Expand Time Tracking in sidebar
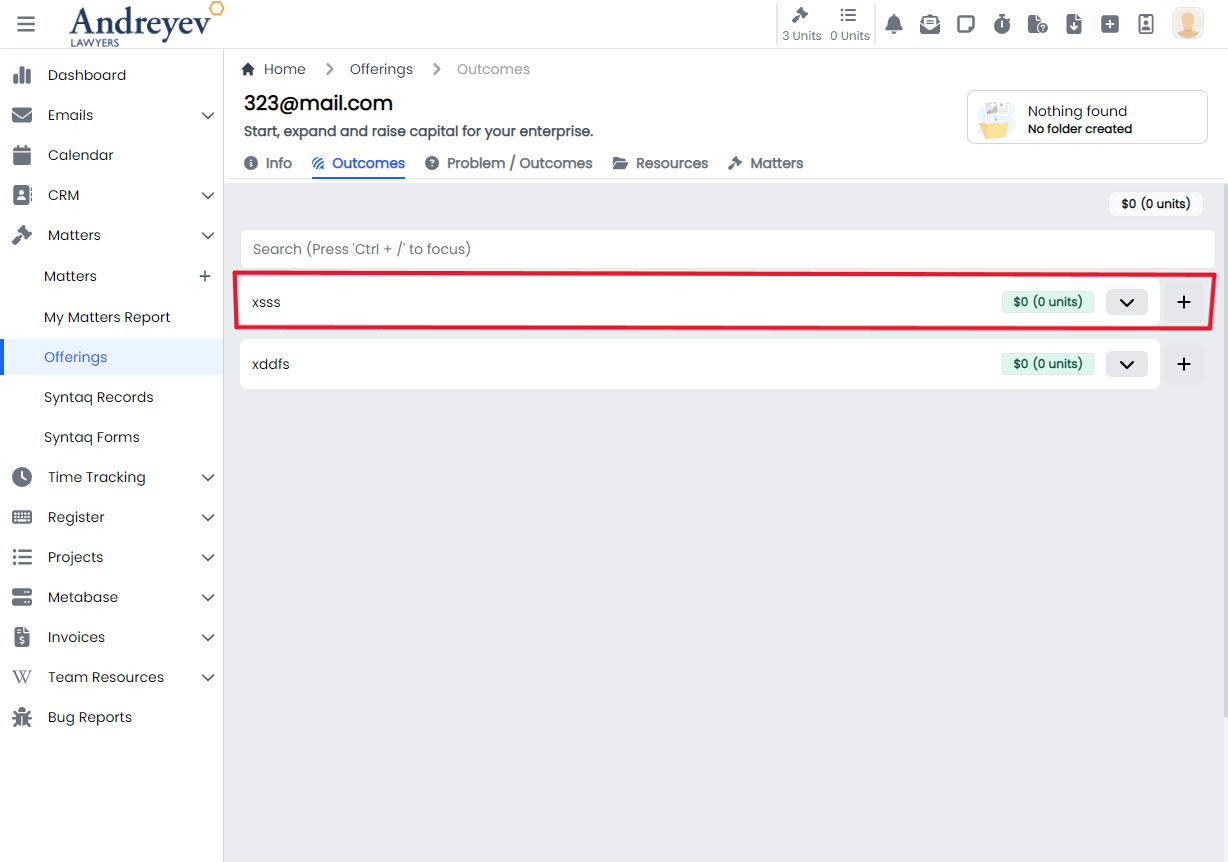Screen dimensions: 1228x862 207,477
